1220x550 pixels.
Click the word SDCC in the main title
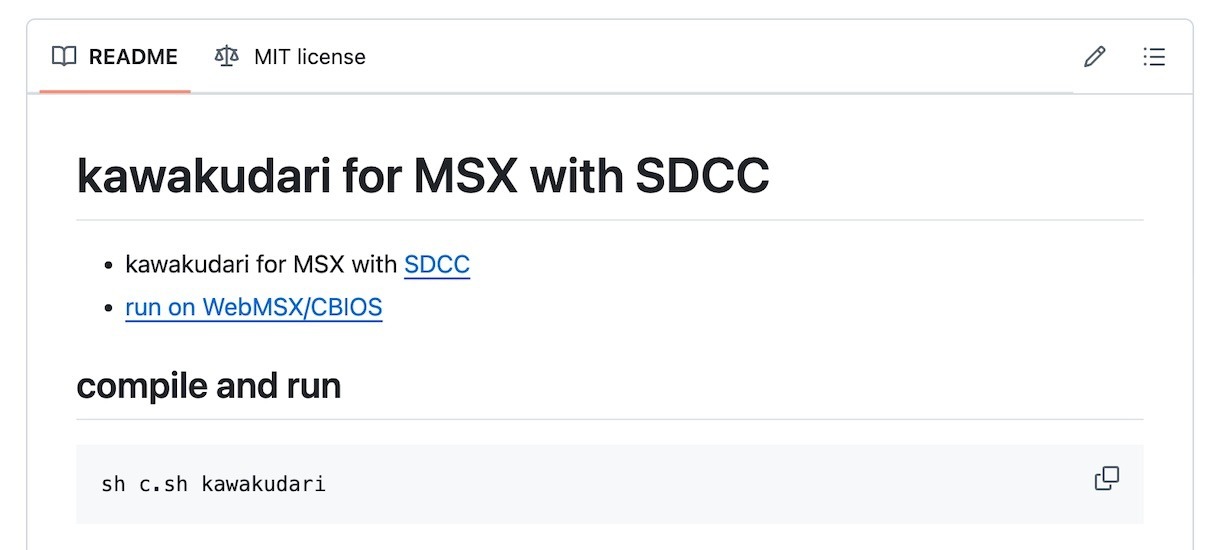[x=702, y=177]
